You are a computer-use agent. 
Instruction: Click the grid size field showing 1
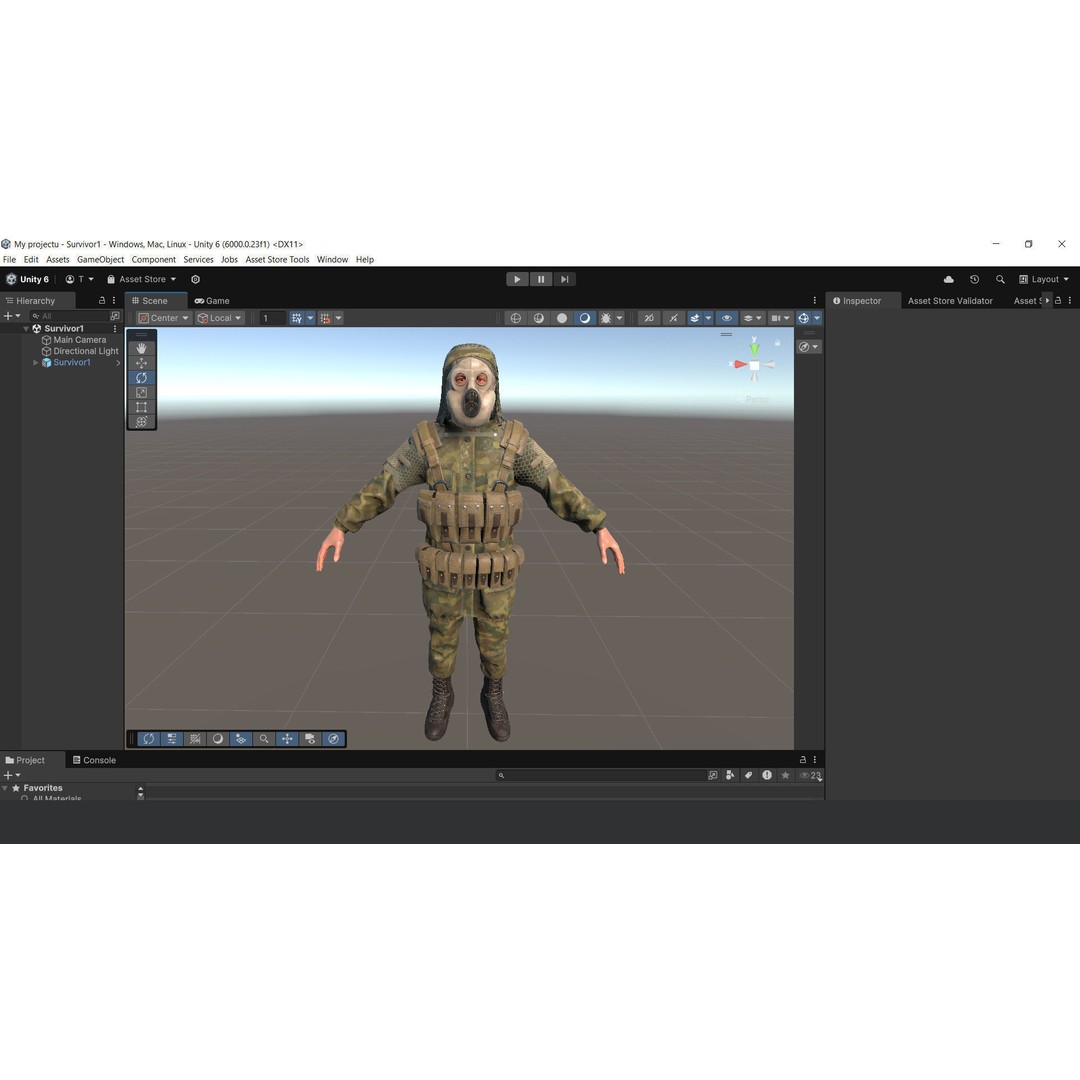coord(273,318)
